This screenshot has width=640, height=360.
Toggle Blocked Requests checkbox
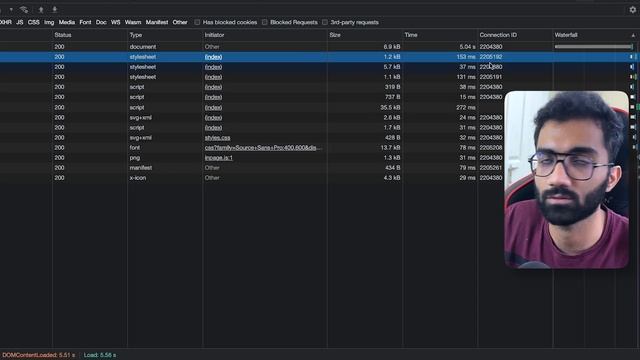[x=264, y=22]
